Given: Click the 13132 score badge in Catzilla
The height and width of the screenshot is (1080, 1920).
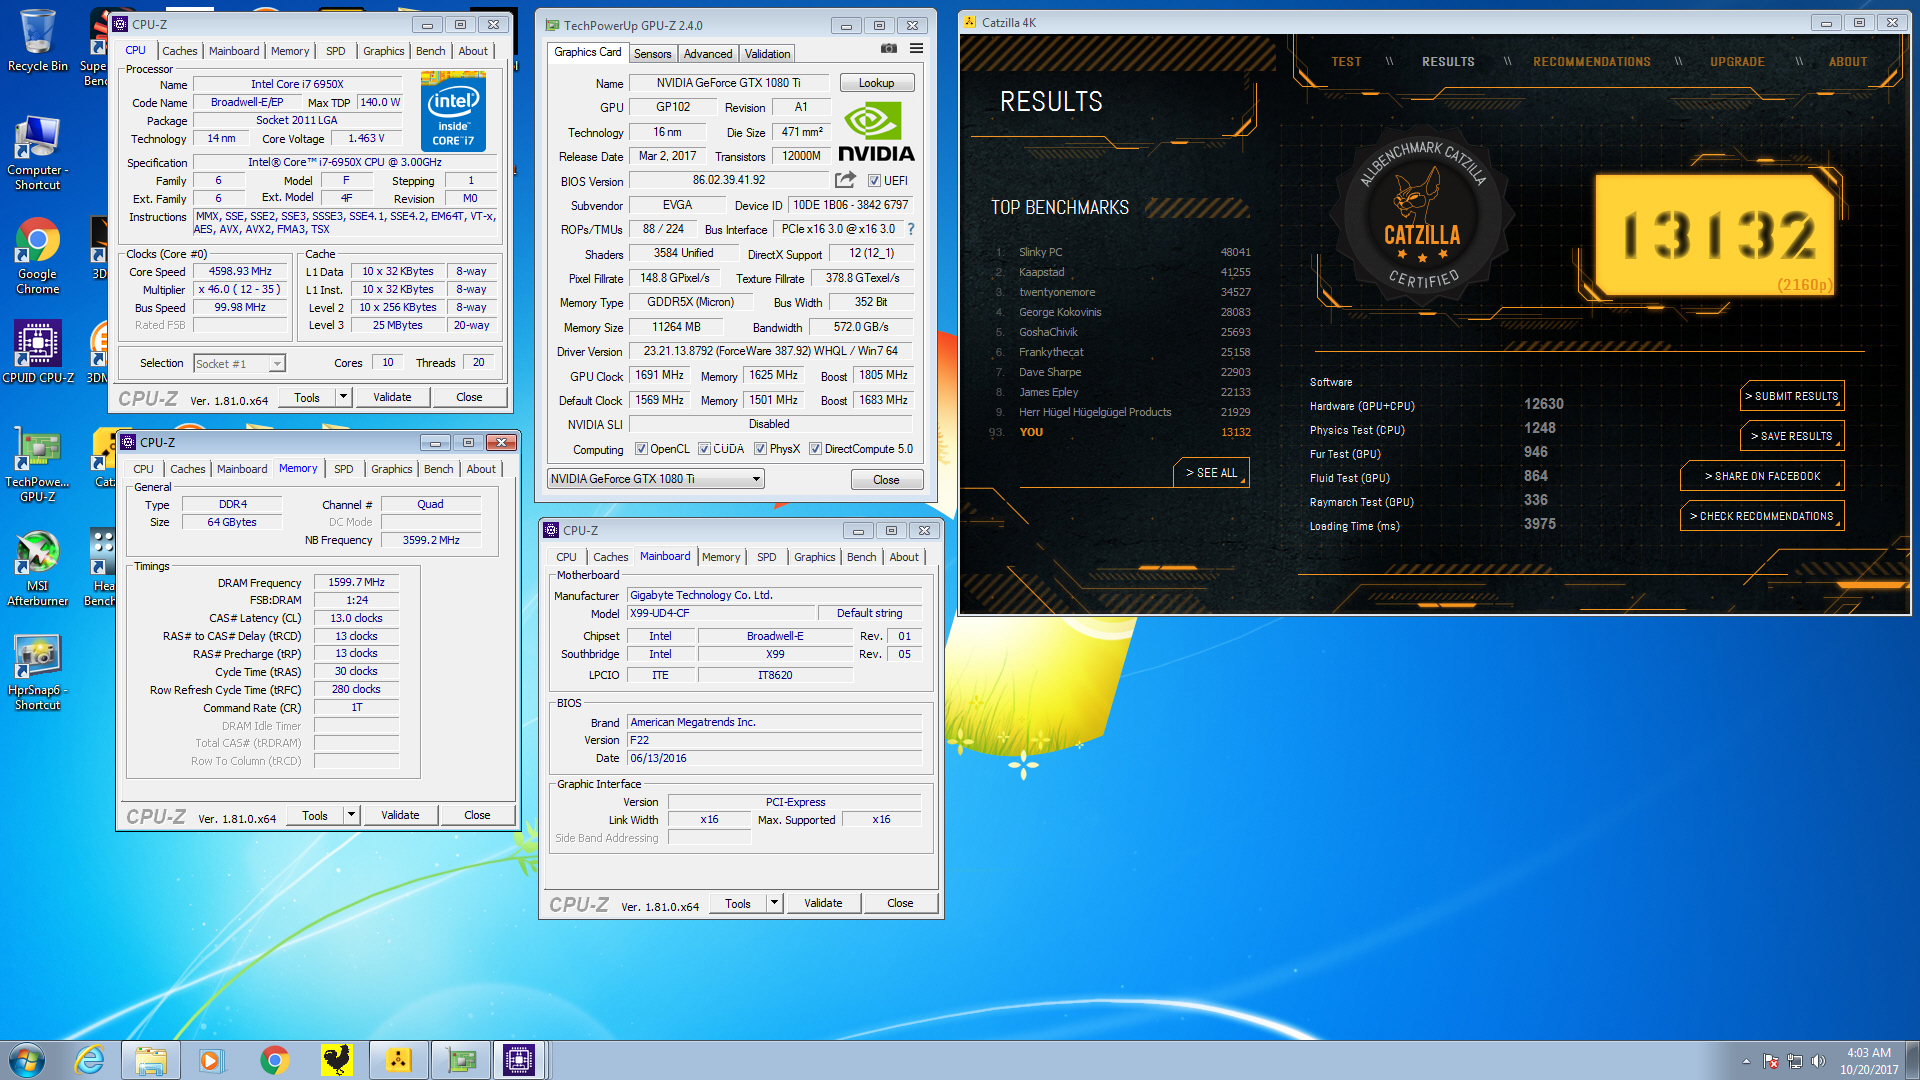Looking at the screenshot, I should [1716, 236].
